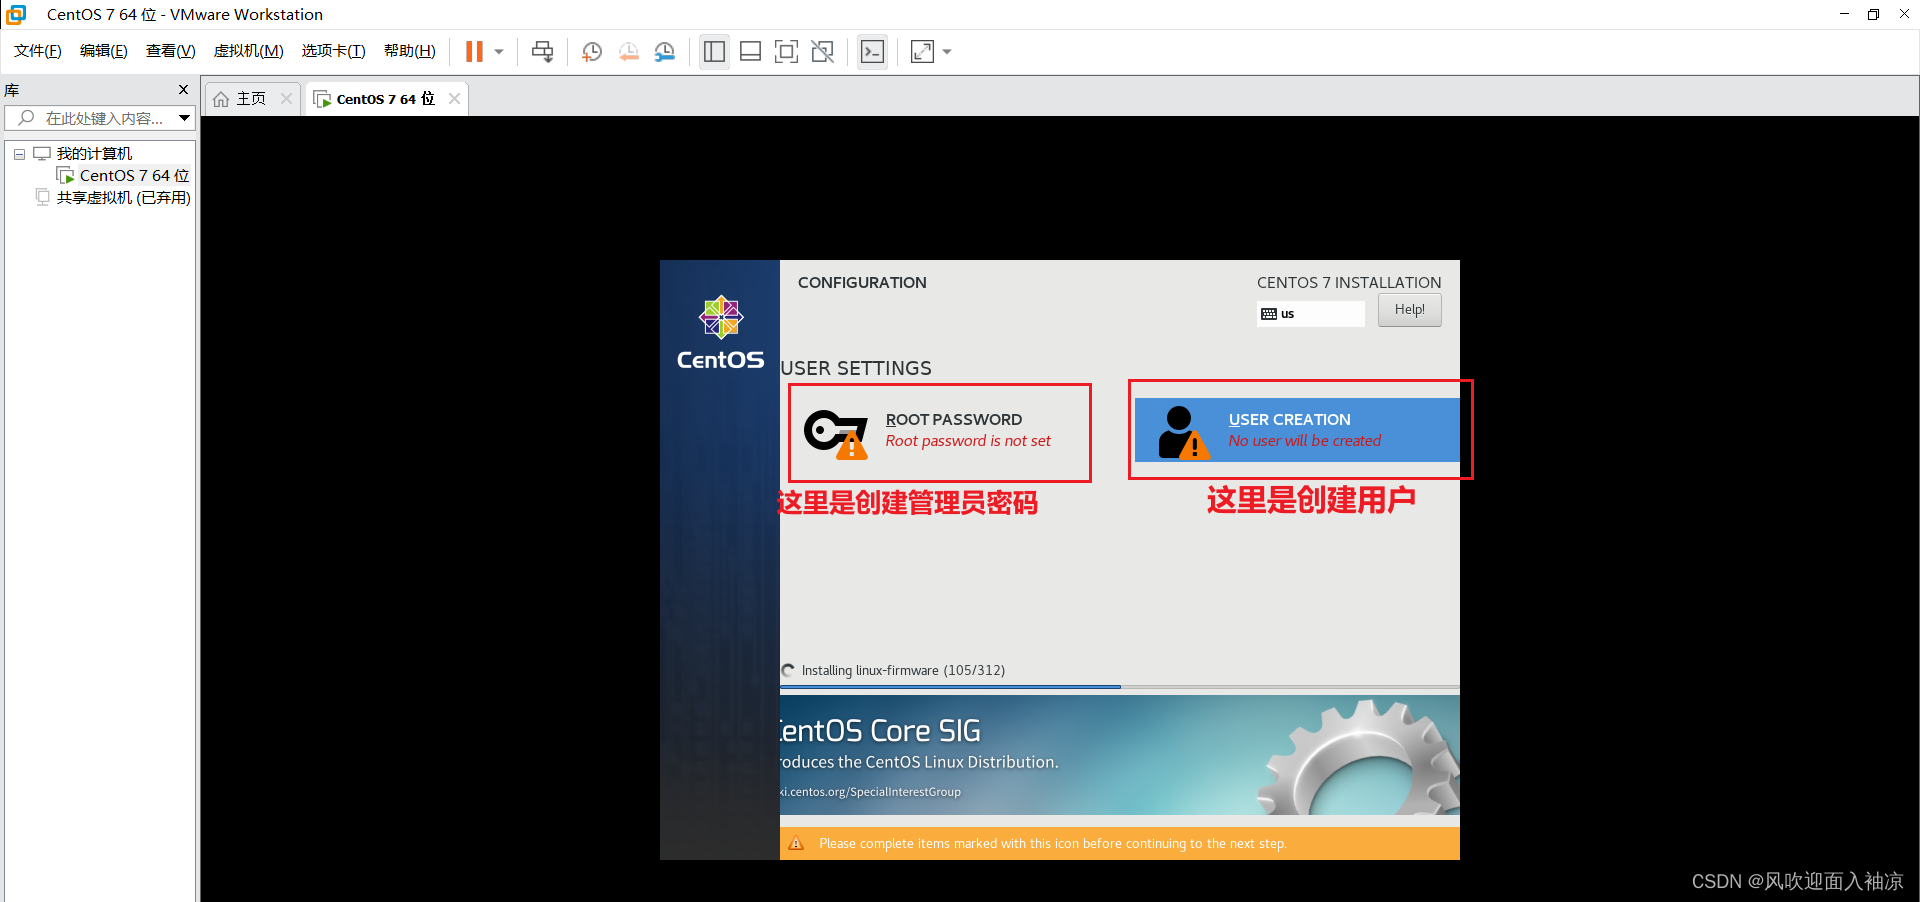Click the 'Please complete items marked' warning message

click(x=1052, y=844)
